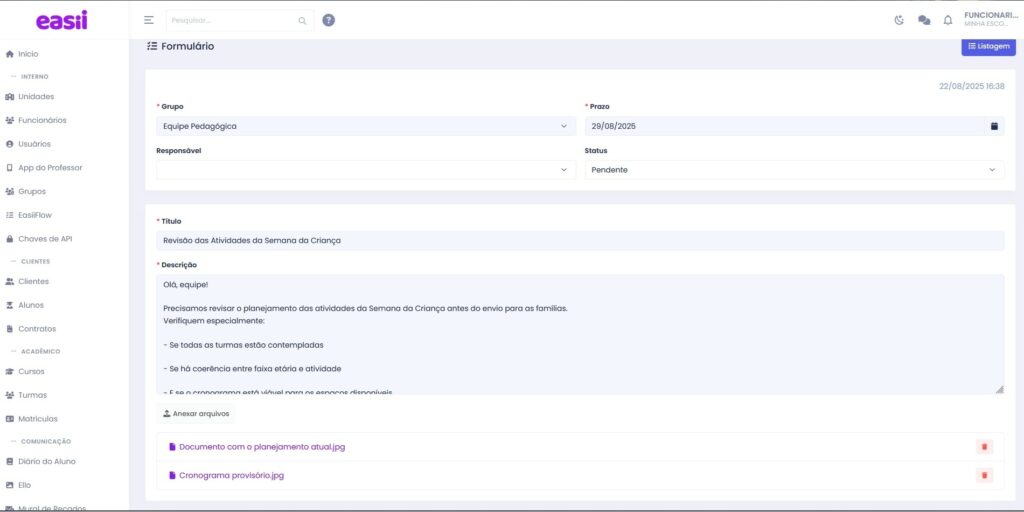The height and width of the screenshot is (512, 1024).
Task: Delete Cronograma provisório.jpg attachment
Action: [984, 475]
